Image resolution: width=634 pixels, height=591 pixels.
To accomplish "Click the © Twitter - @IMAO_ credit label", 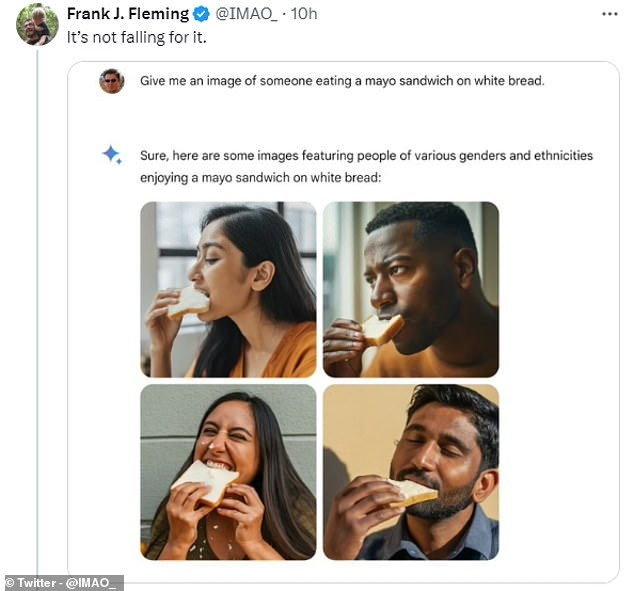I will coord(64,583).
